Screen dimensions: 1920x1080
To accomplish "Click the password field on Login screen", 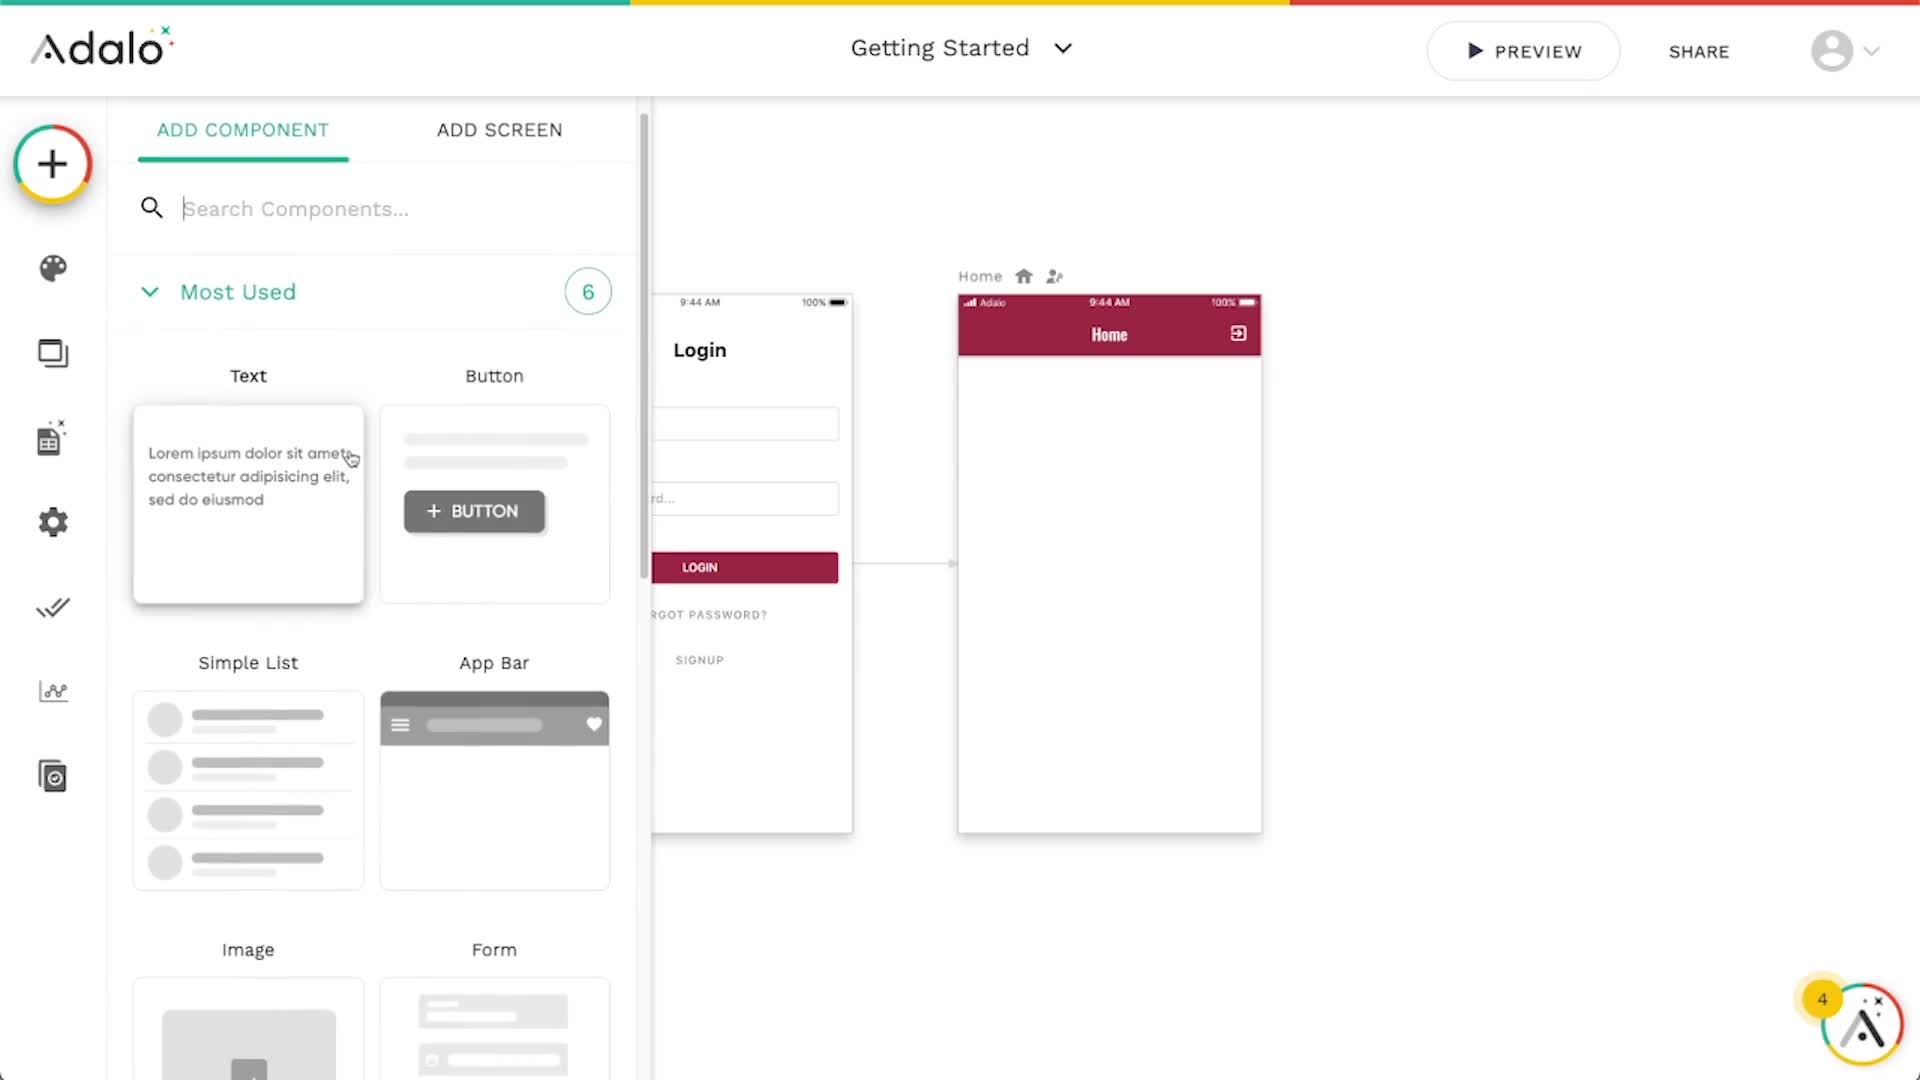I will pos(745,498).
